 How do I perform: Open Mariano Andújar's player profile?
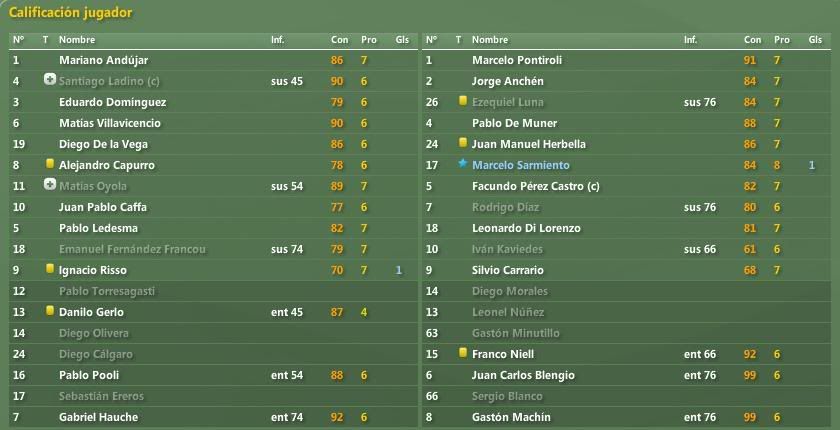[x=103, y=61]
